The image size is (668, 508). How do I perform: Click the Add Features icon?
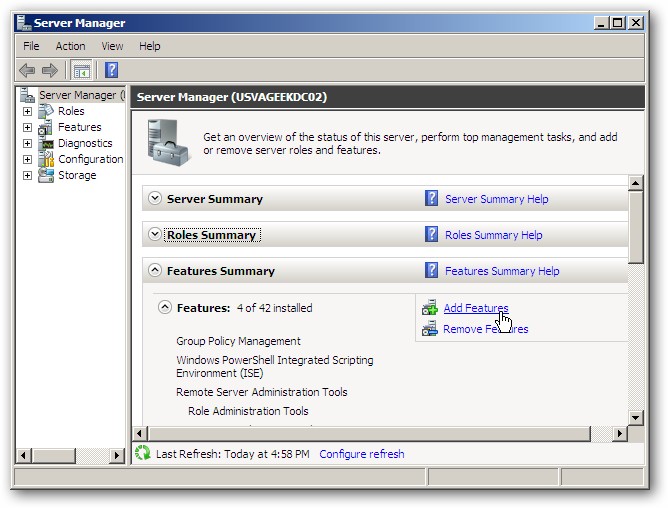pyautogui.click(x=429, y=307)
